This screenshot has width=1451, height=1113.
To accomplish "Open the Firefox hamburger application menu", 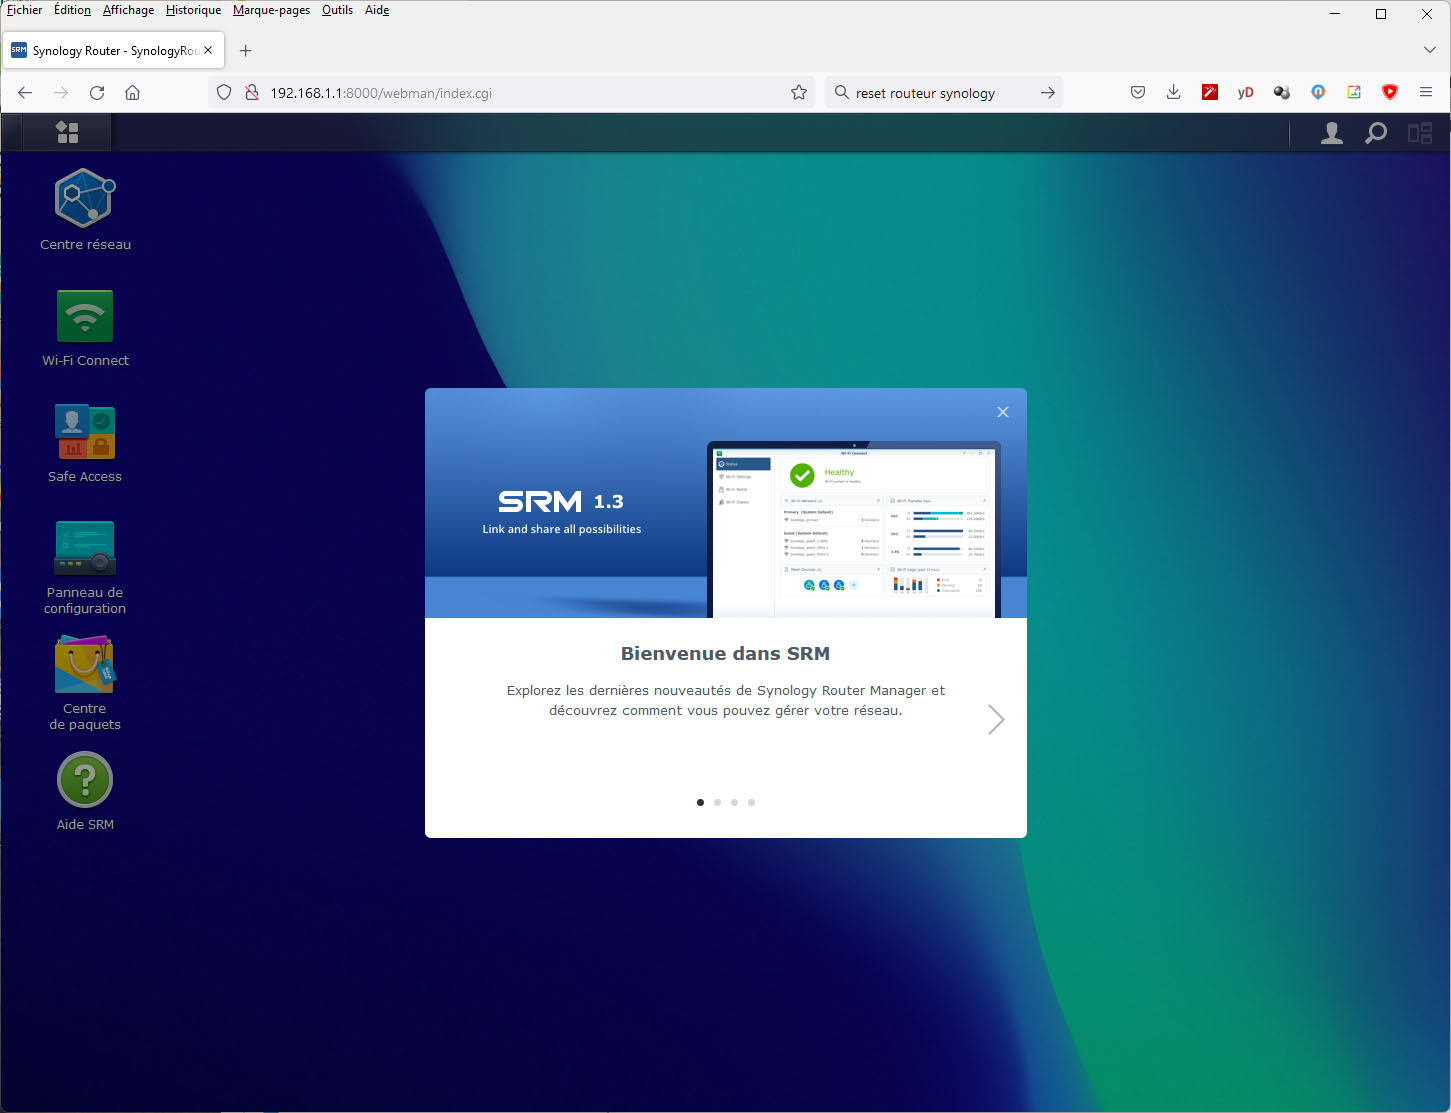I will point(1426,92).
